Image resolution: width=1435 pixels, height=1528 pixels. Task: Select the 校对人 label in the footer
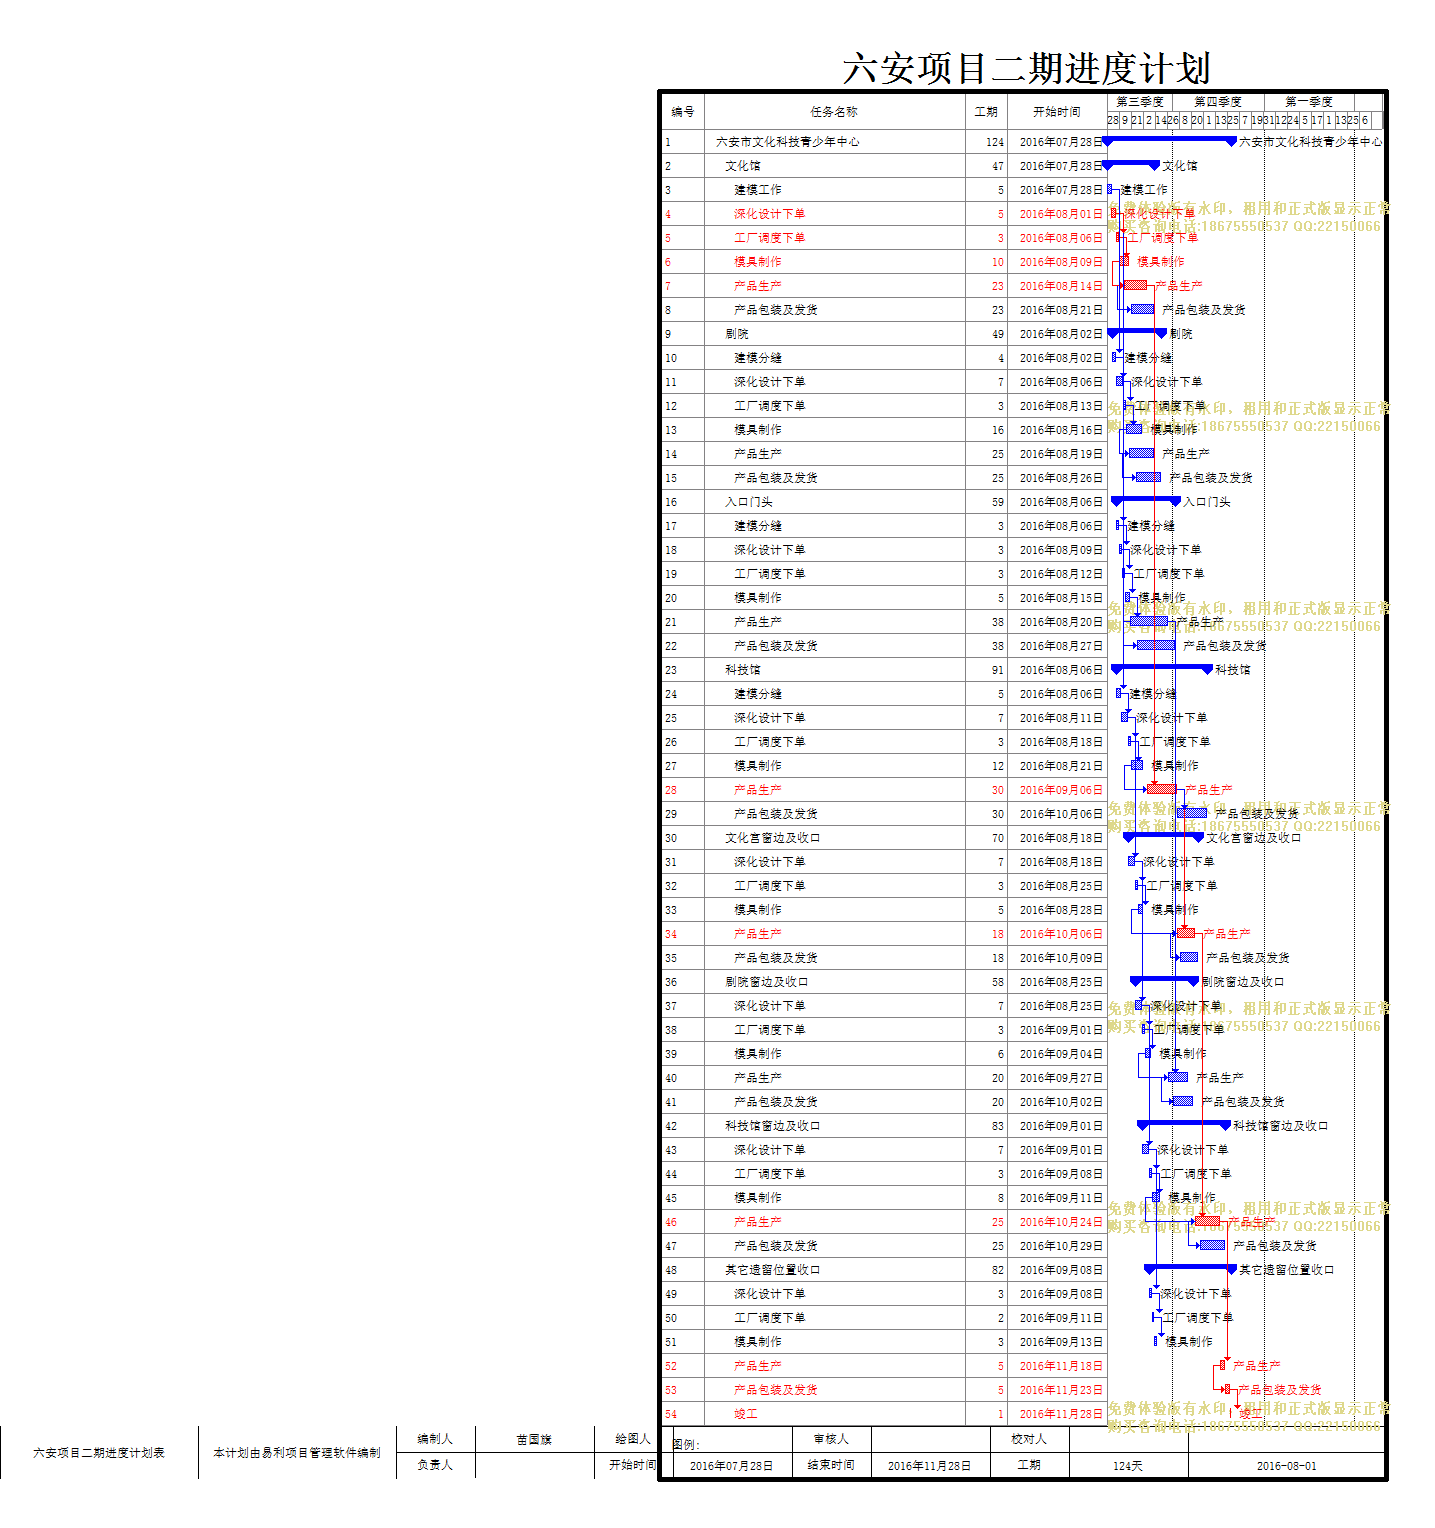pos(1029,1439)
